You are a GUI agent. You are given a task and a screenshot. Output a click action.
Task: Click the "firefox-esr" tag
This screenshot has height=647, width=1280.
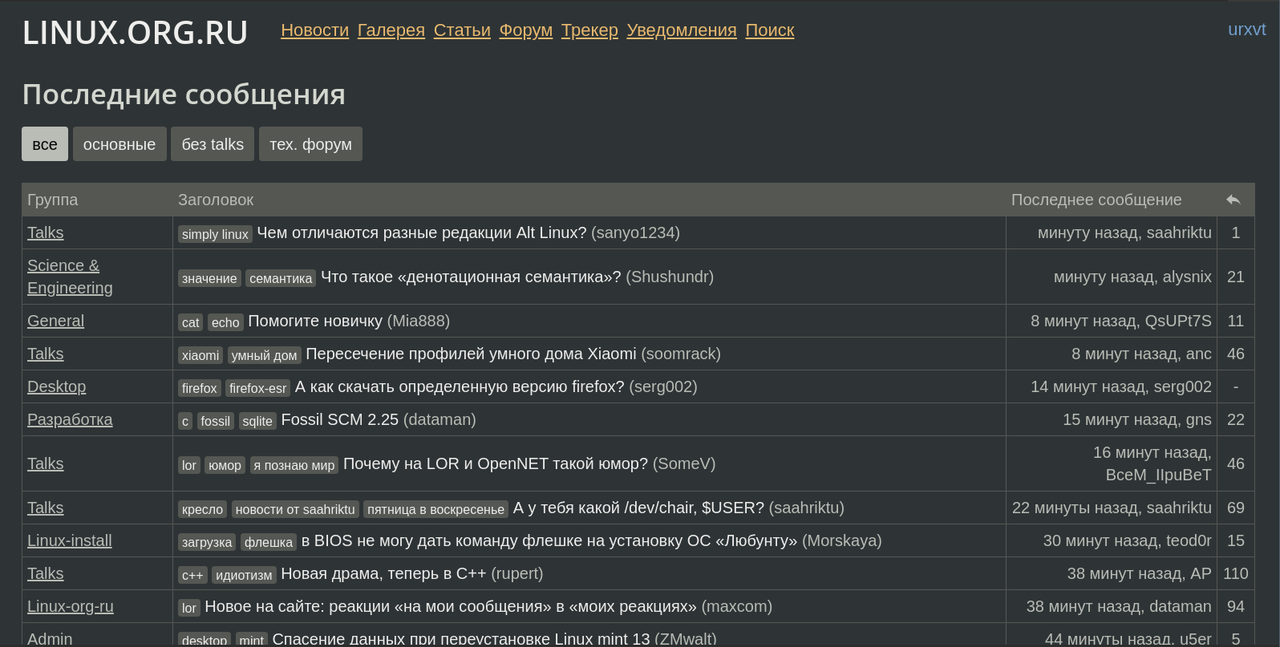point(258,388)
